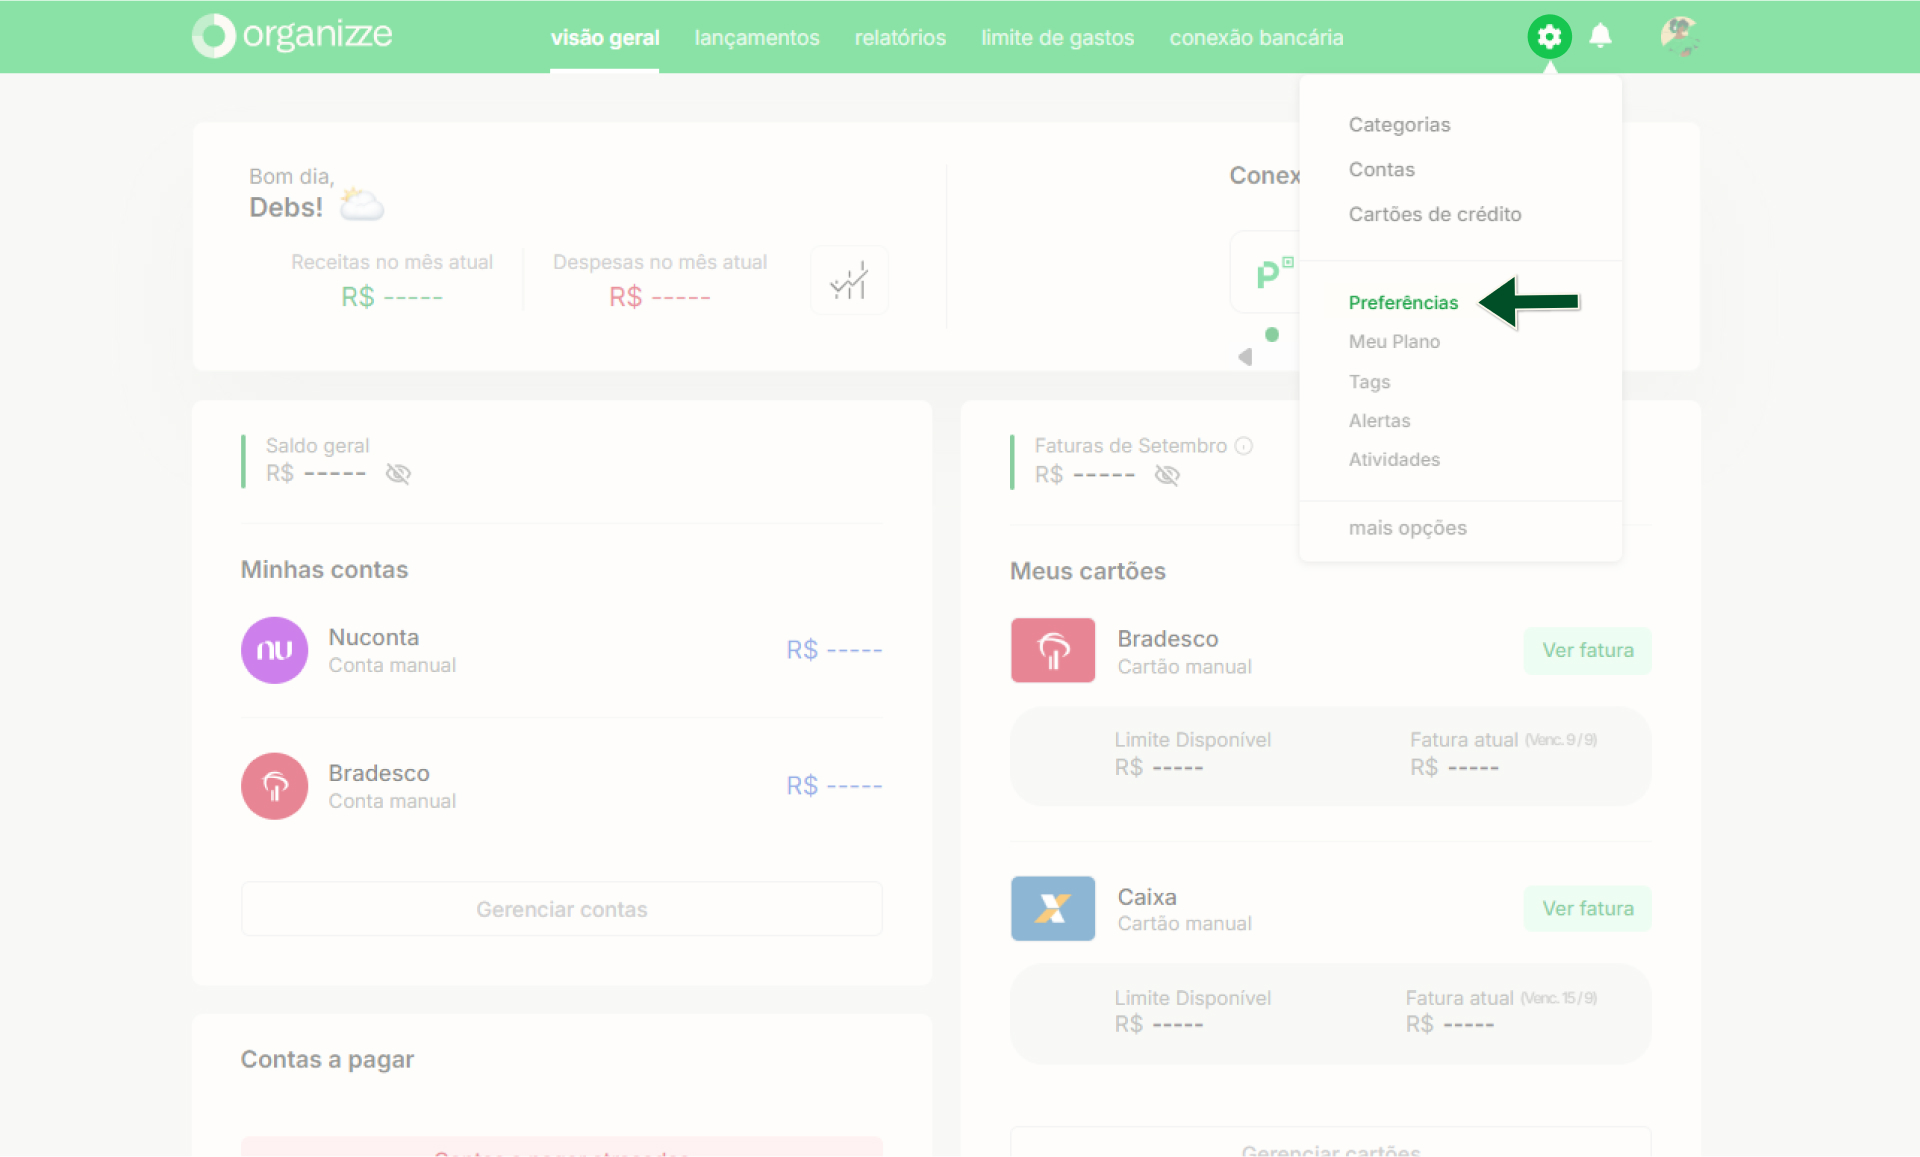Click the Bradesco card logo
The height and width of the screenshot is (1157, 1920).
(x=1053, y=650)
